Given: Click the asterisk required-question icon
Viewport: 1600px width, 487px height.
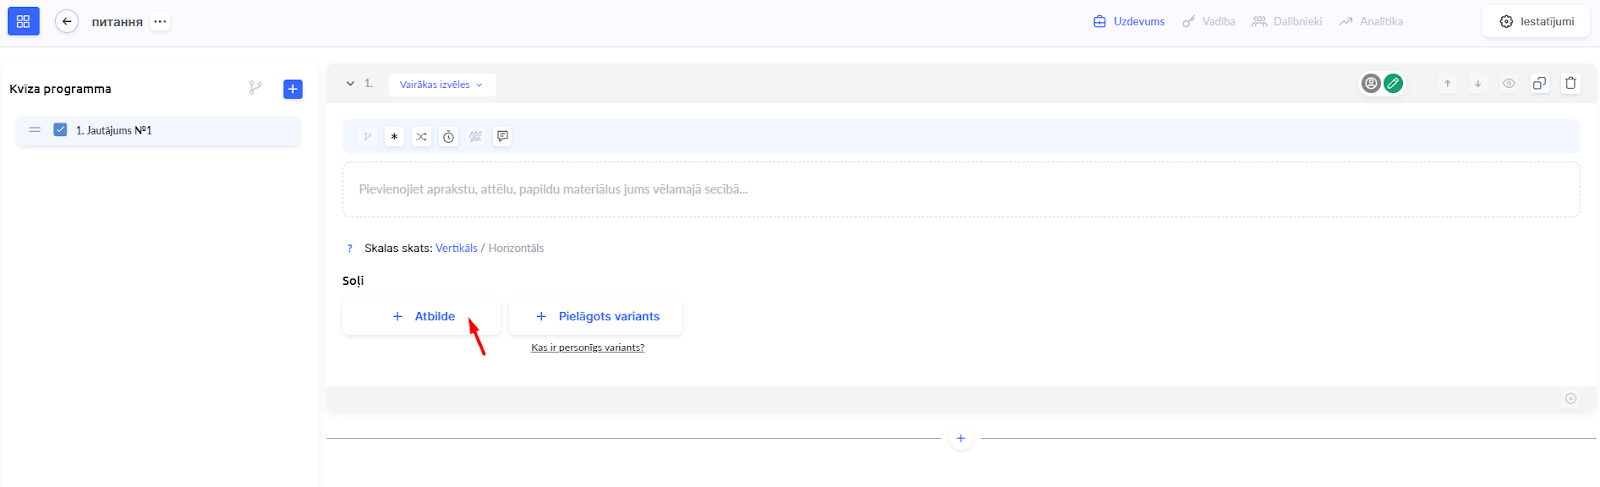Looking at the screenshot, I should 394,137.
